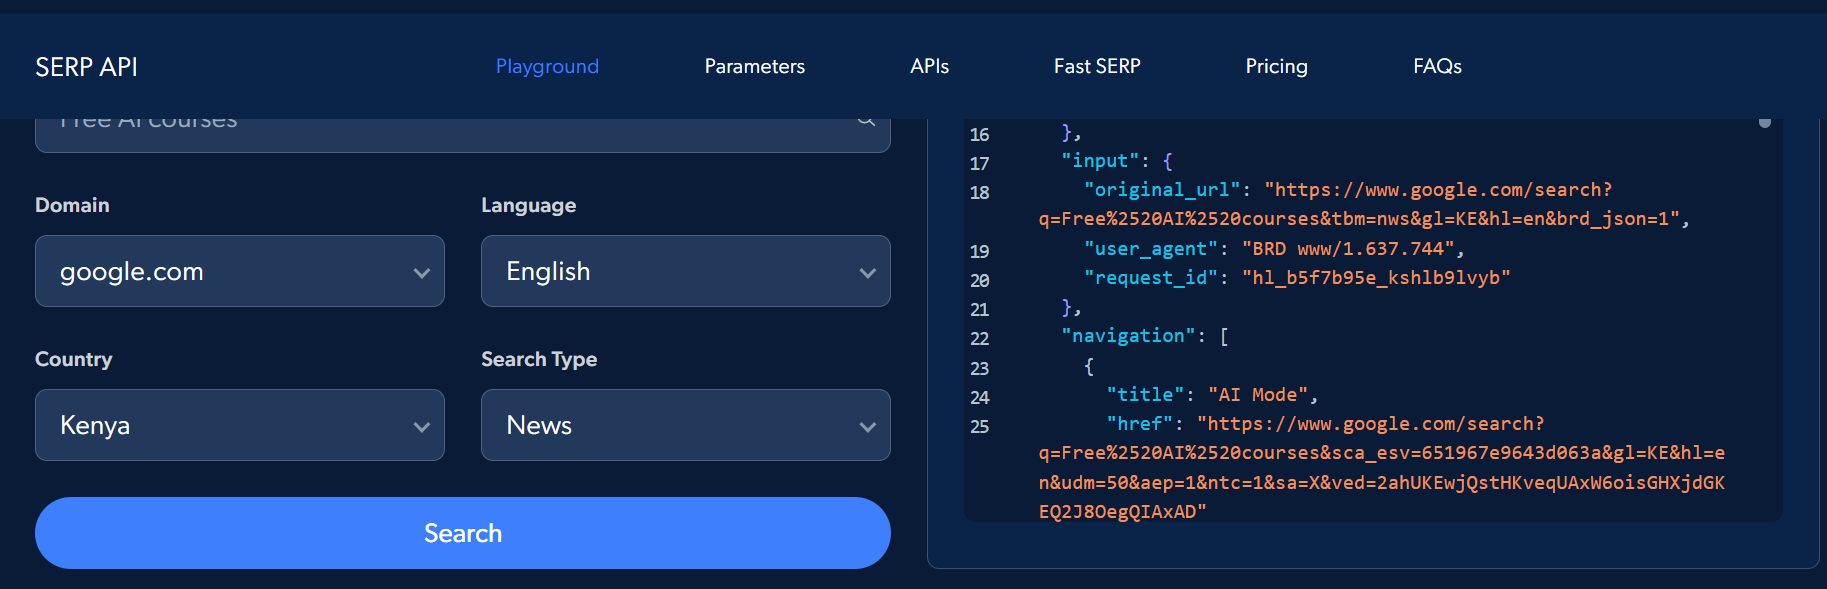Click the SERP API logo text
This screenshot has width=1827, height=589.
coord(86,67)
